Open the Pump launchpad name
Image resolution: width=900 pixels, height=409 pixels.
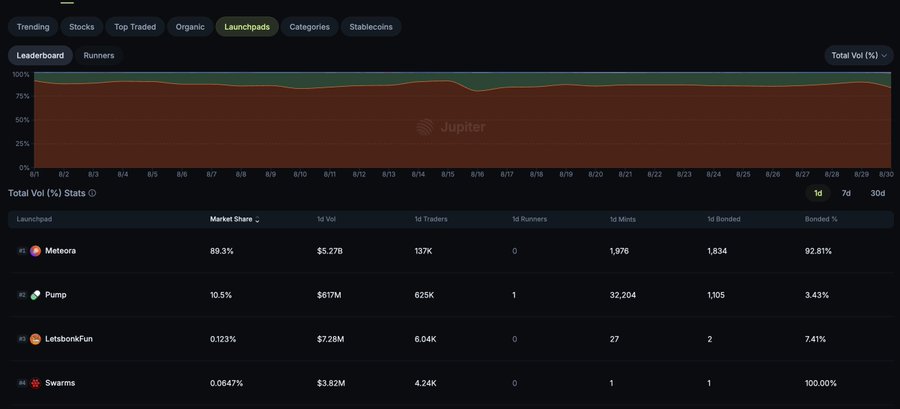pos(56,295)
